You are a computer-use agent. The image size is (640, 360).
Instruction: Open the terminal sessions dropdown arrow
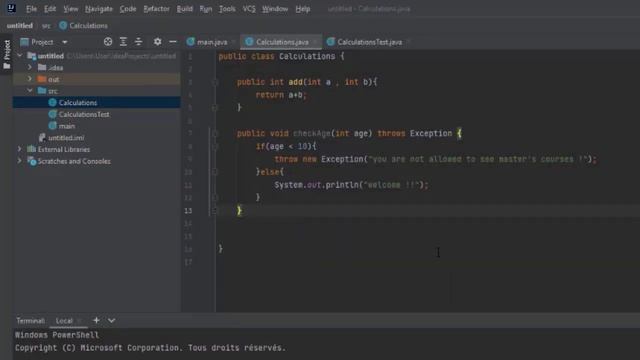click(x=111, y=320)
